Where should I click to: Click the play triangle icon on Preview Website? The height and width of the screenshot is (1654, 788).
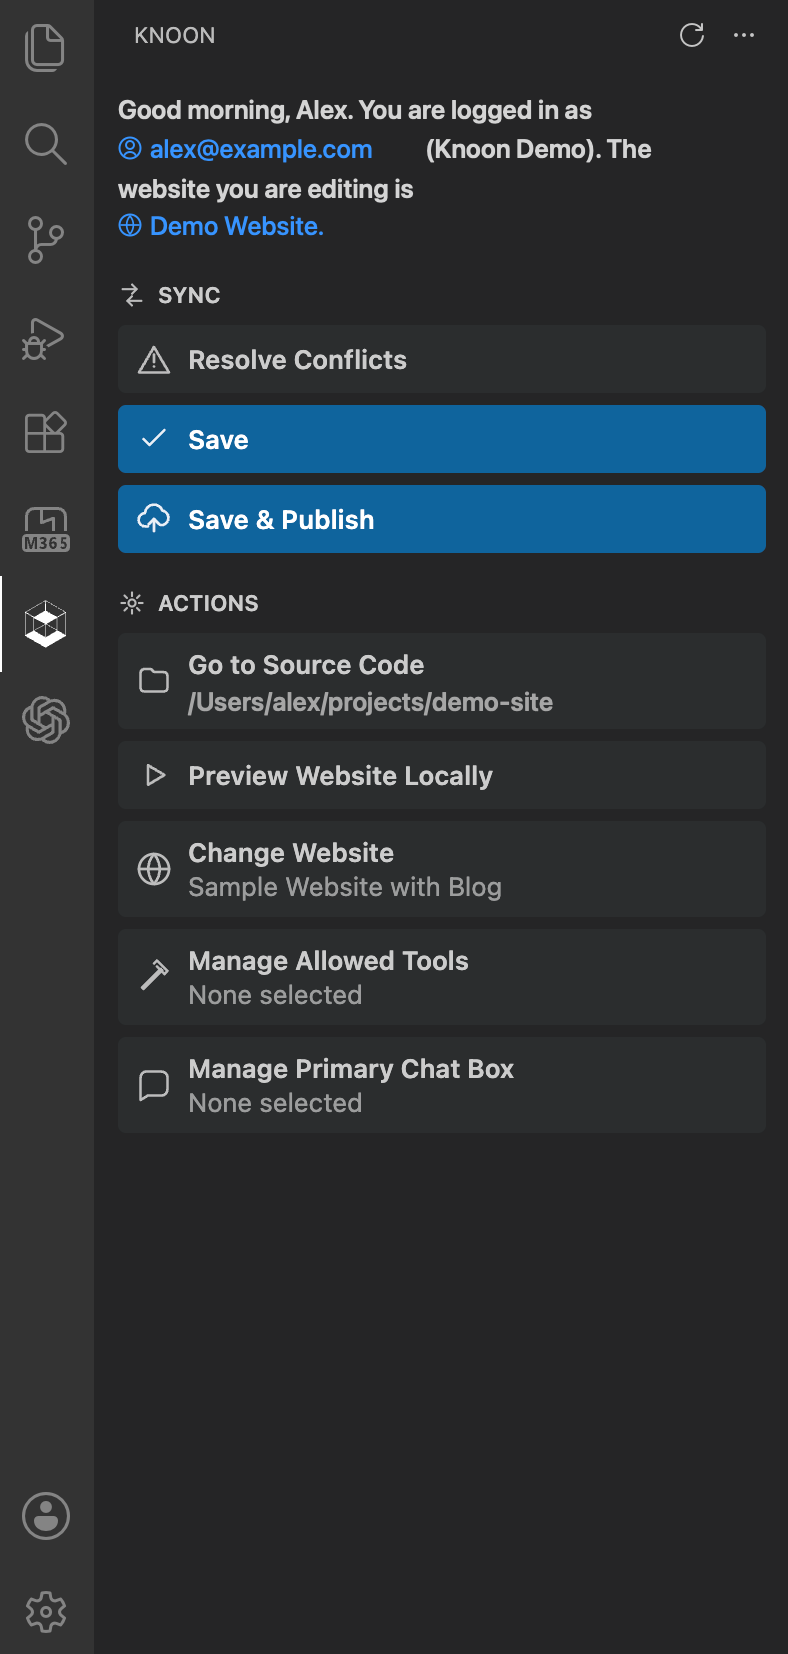[155, 775]
